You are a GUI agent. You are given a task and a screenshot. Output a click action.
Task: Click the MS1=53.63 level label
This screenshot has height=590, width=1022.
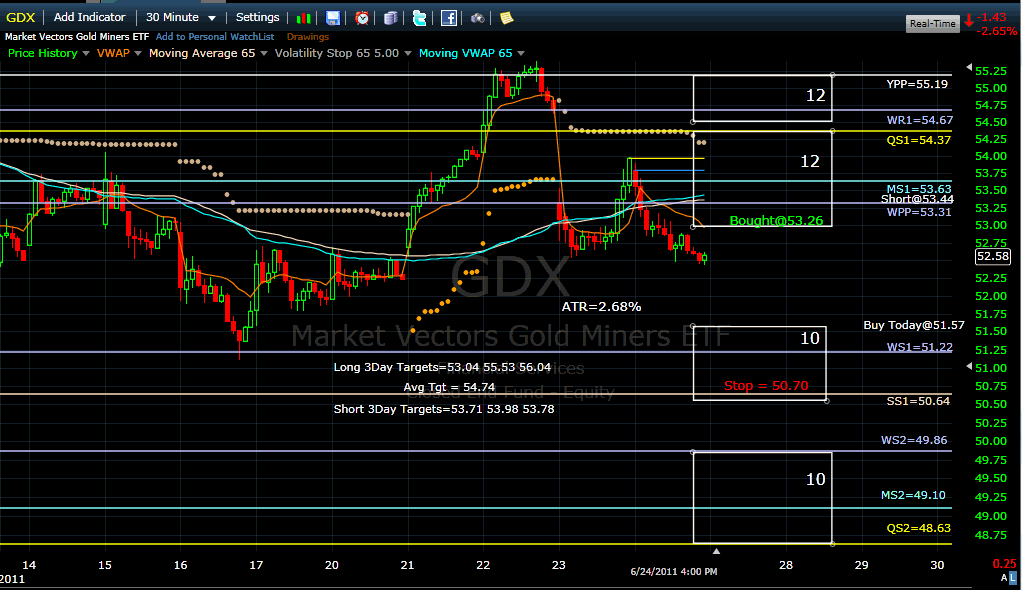pyautogui.click(x=919, y=190)
